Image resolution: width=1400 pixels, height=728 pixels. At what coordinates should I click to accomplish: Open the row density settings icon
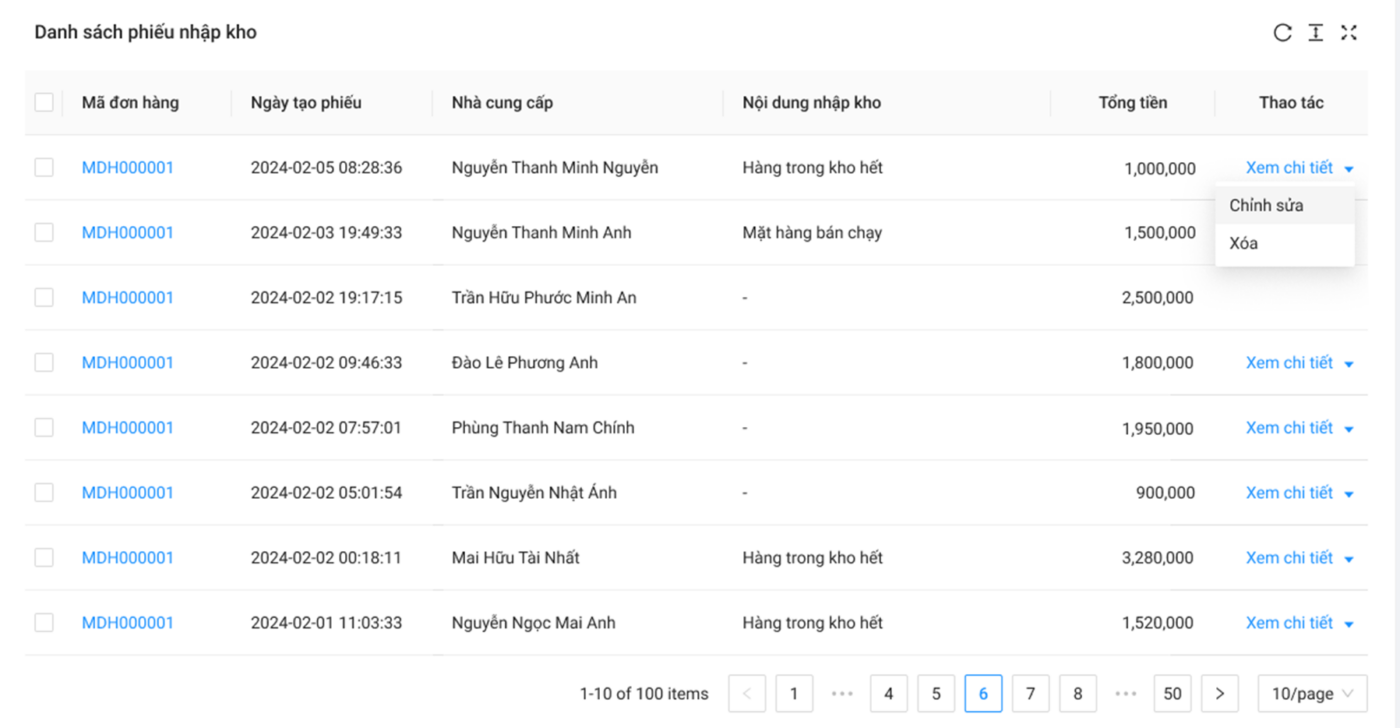point(1316,33)
